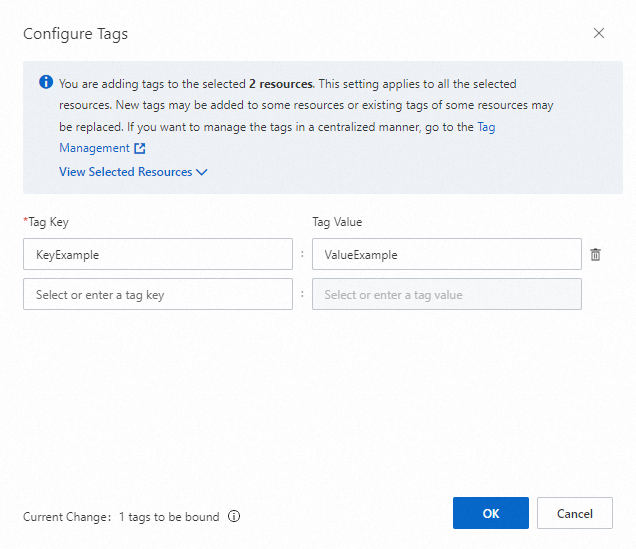Click the 'Select or enter a tag value' box

[446, 295]
